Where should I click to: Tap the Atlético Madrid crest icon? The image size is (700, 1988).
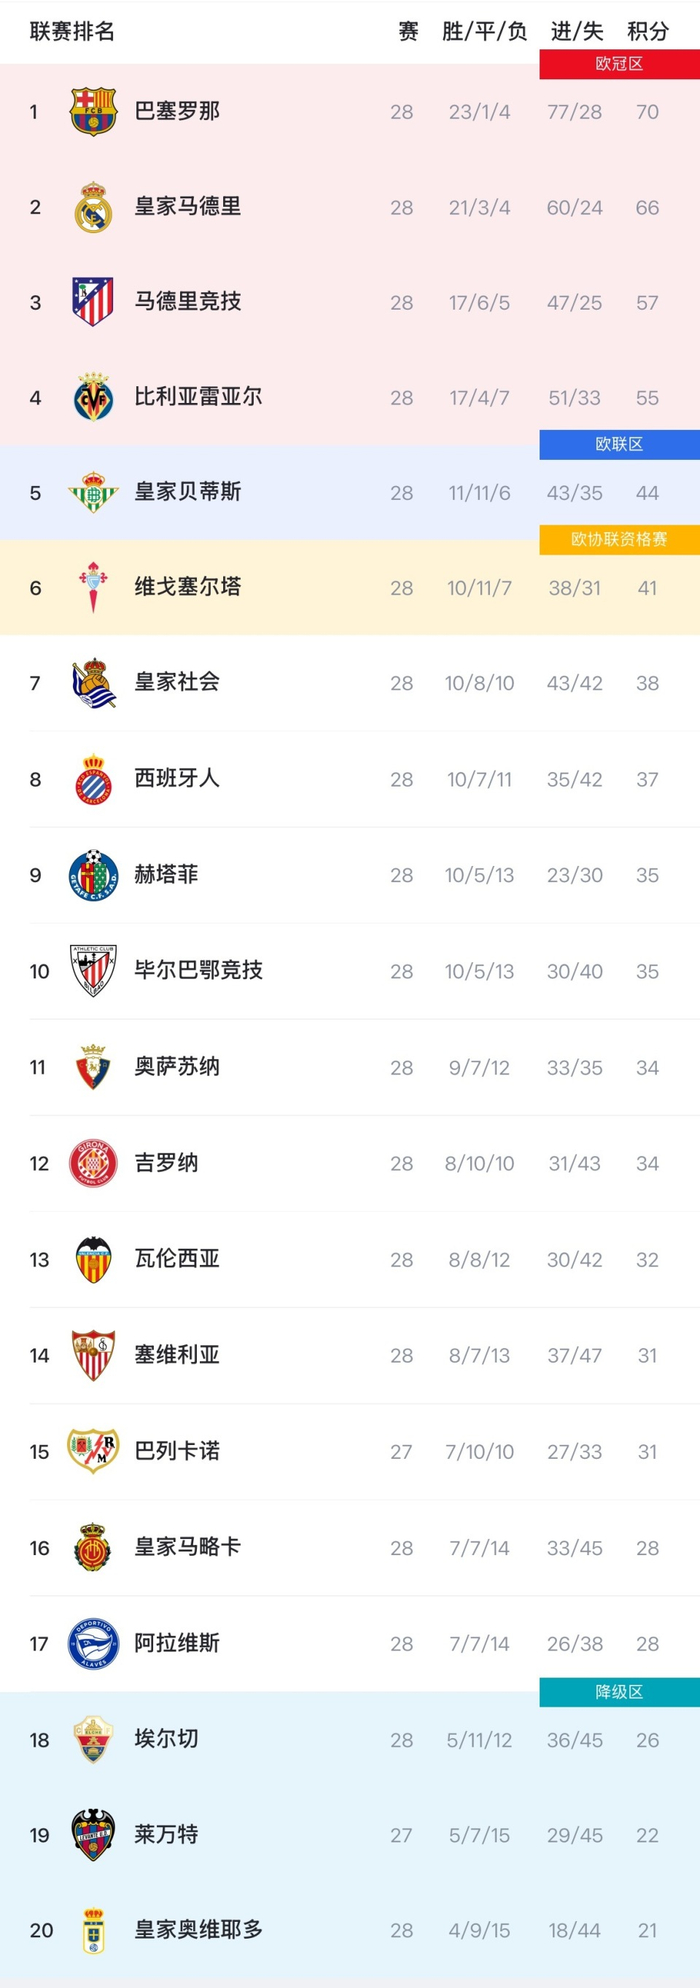93,302
